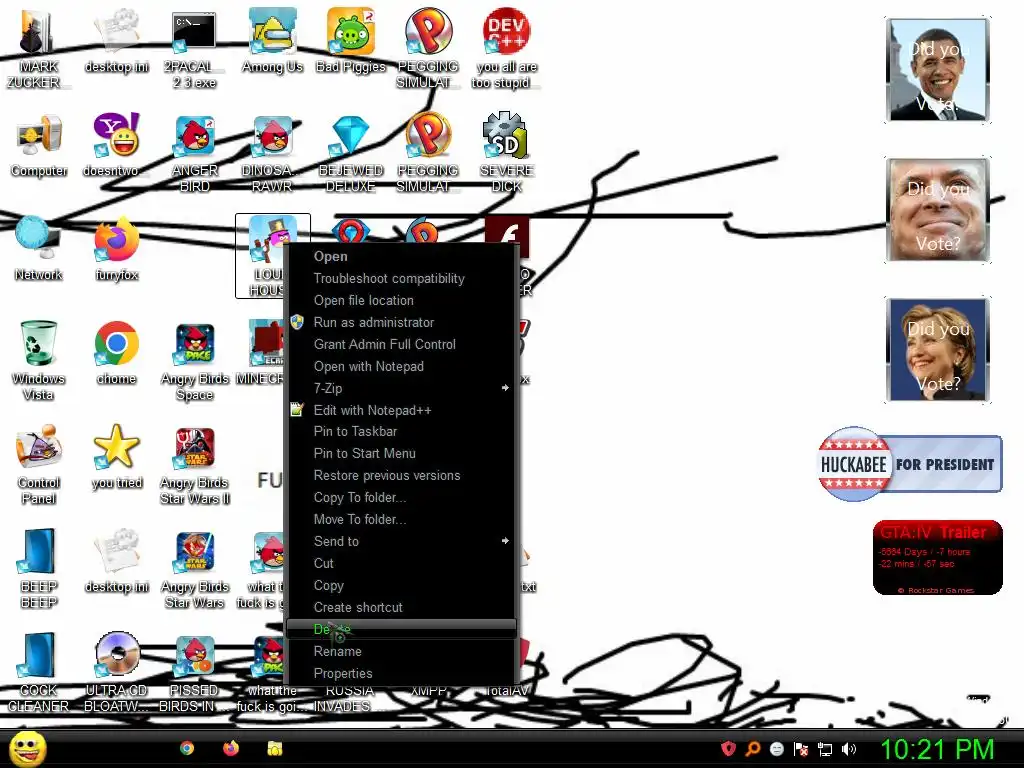Select the top-row desktop.ini file icon
Screen dimensions: 1024x768
point(116,40)
